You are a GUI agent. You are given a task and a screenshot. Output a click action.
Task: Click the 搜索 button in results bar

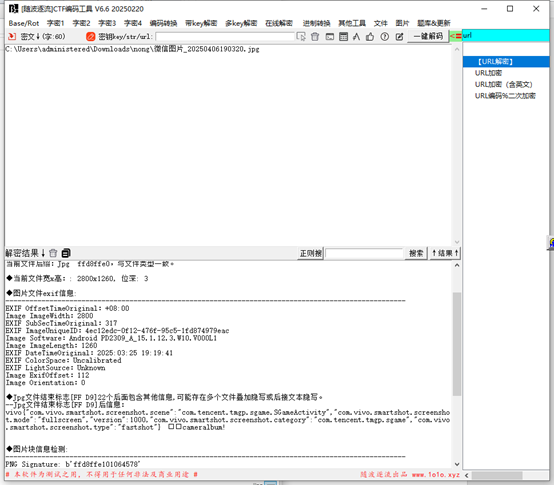pyautogui.click(x=416, y=253)
